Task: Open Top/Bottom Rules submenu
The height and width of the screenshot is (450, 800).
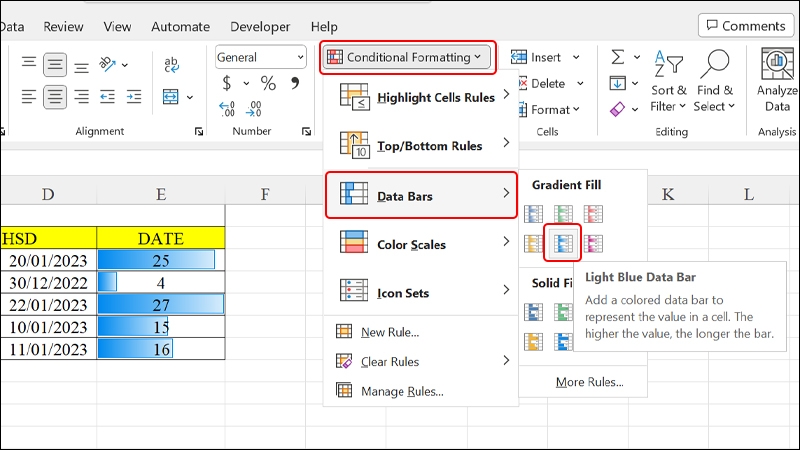Action: [421, 145]
